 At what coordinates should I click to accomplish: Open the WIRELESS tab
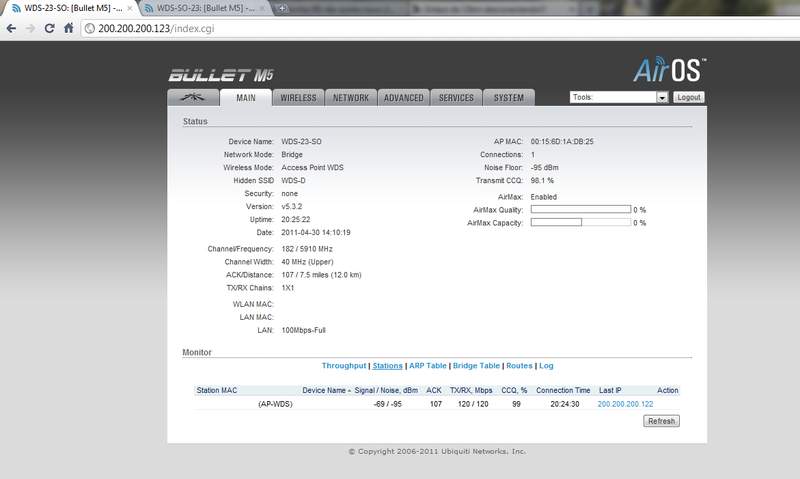tap(298, 97)
